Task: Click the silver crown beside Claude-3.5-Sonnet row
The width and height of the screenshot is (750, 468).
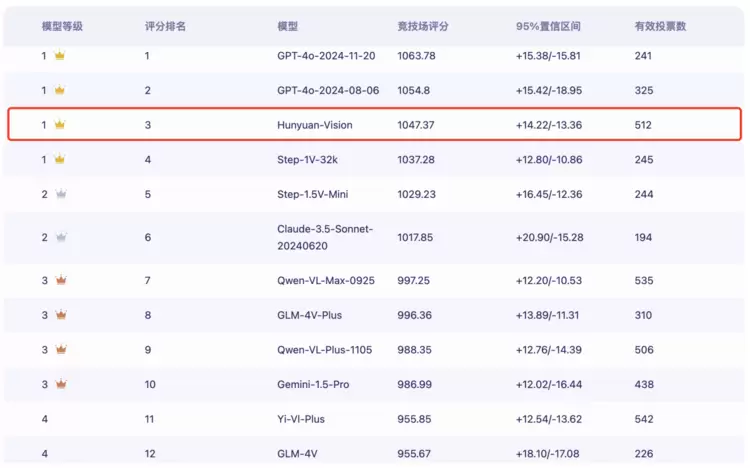Action: [60, 238]
